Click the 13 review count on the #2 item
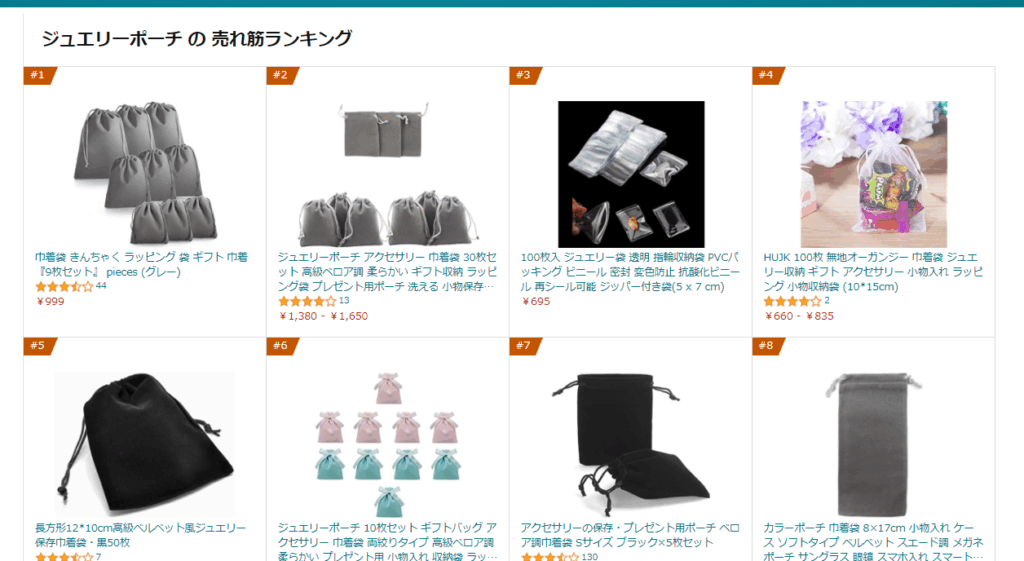 (344, 300)
